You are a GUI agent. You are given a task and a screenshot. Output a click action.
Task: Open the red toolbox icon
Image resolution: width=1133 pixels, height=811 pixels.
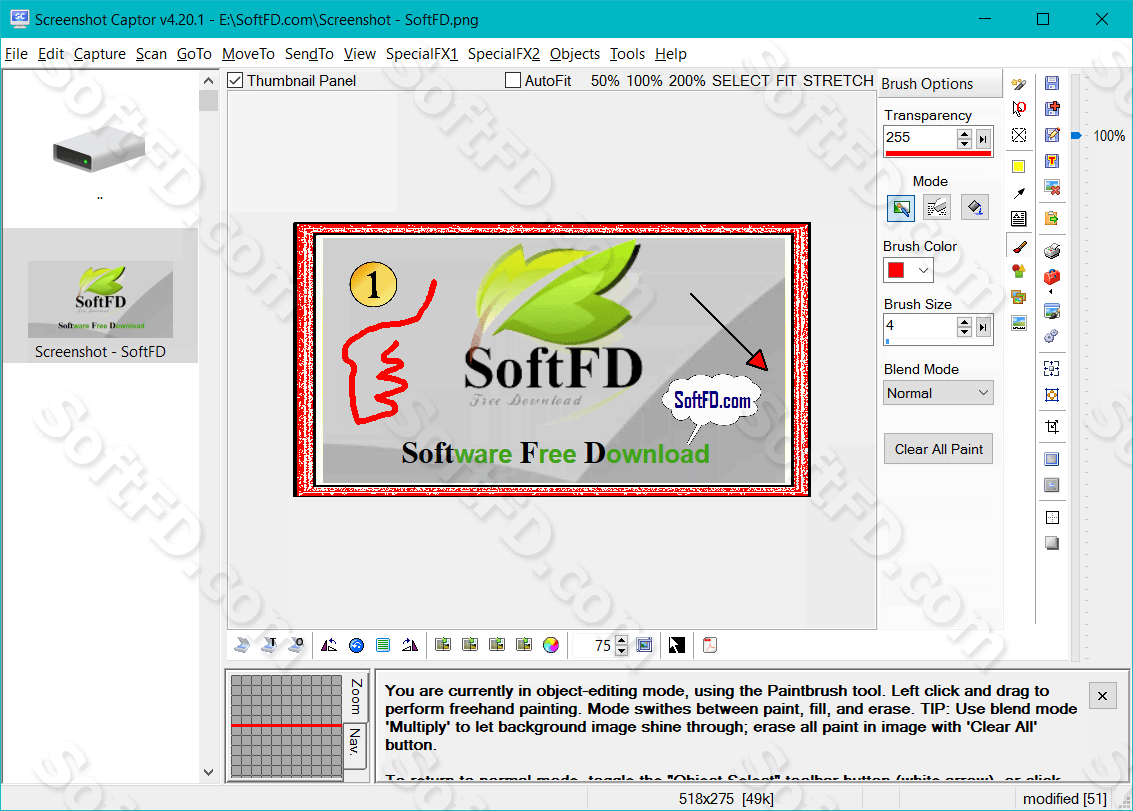[1052, 277]
